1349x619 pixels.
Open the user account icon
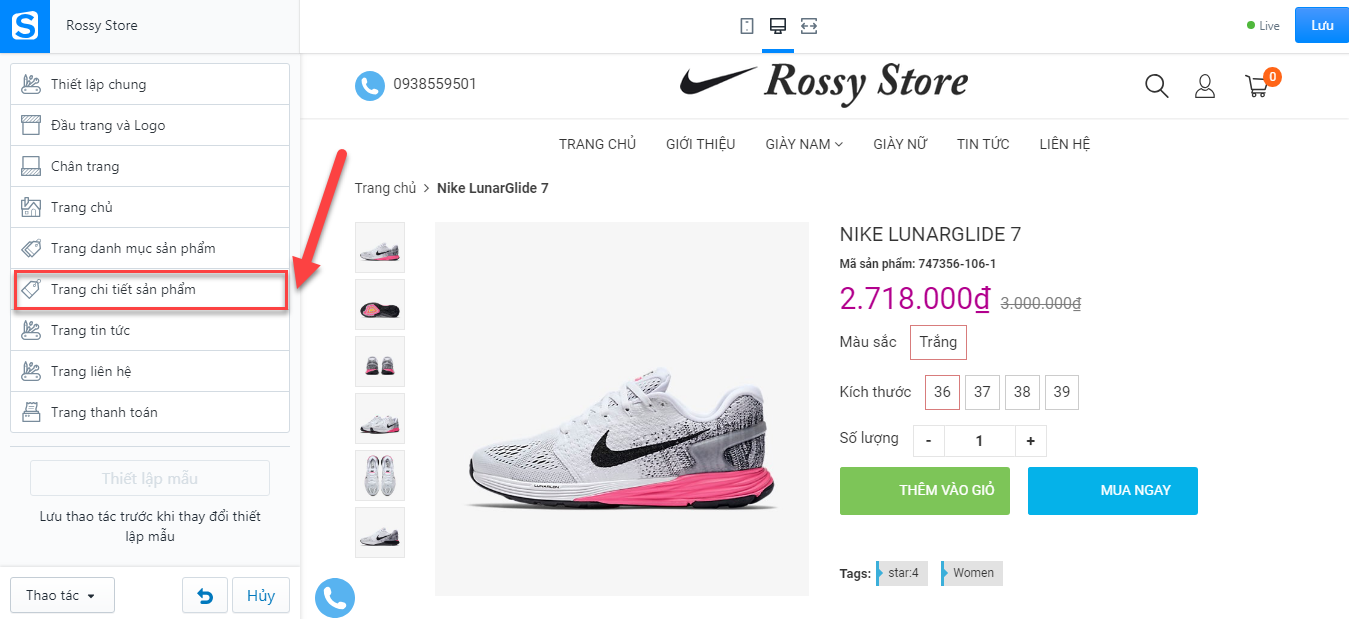pos(1205,86)
